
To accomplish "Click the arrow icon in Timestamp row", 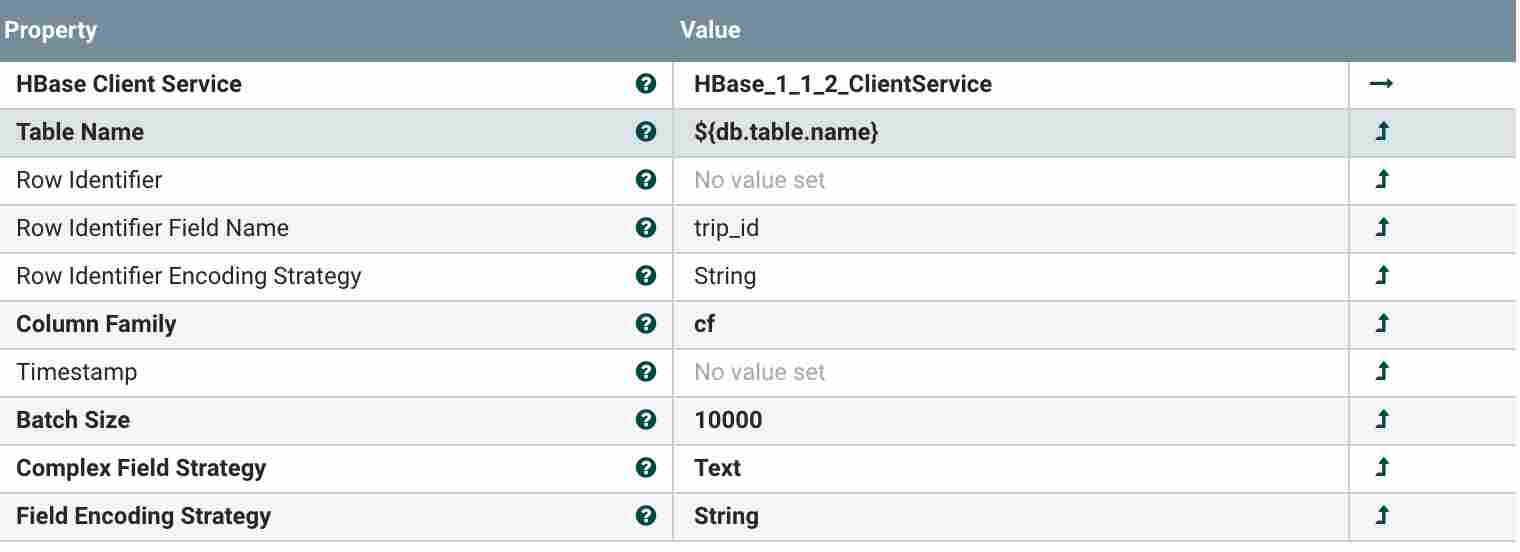I will (1382, 372).
